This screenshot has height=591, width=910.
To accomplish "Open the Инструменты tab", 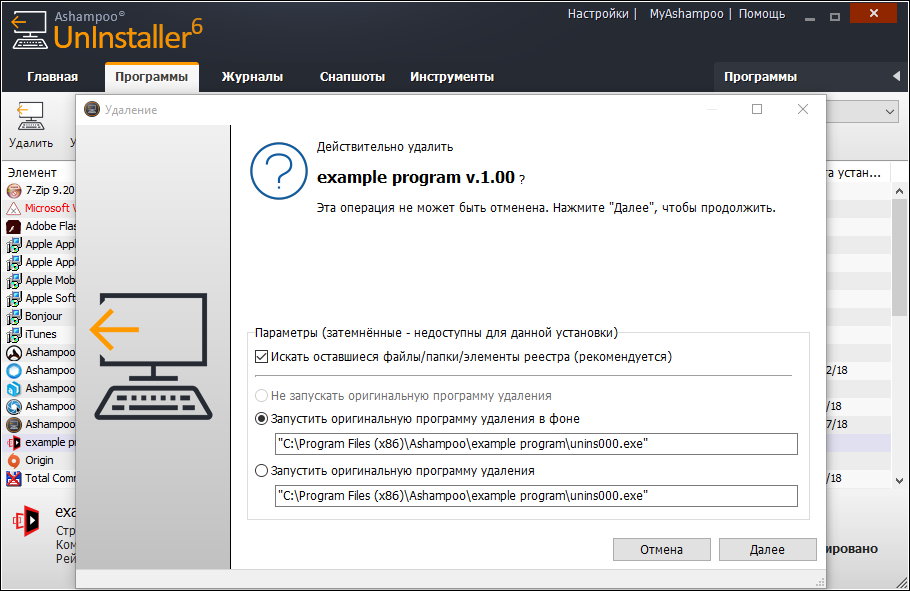I will (x=451, y=77).
